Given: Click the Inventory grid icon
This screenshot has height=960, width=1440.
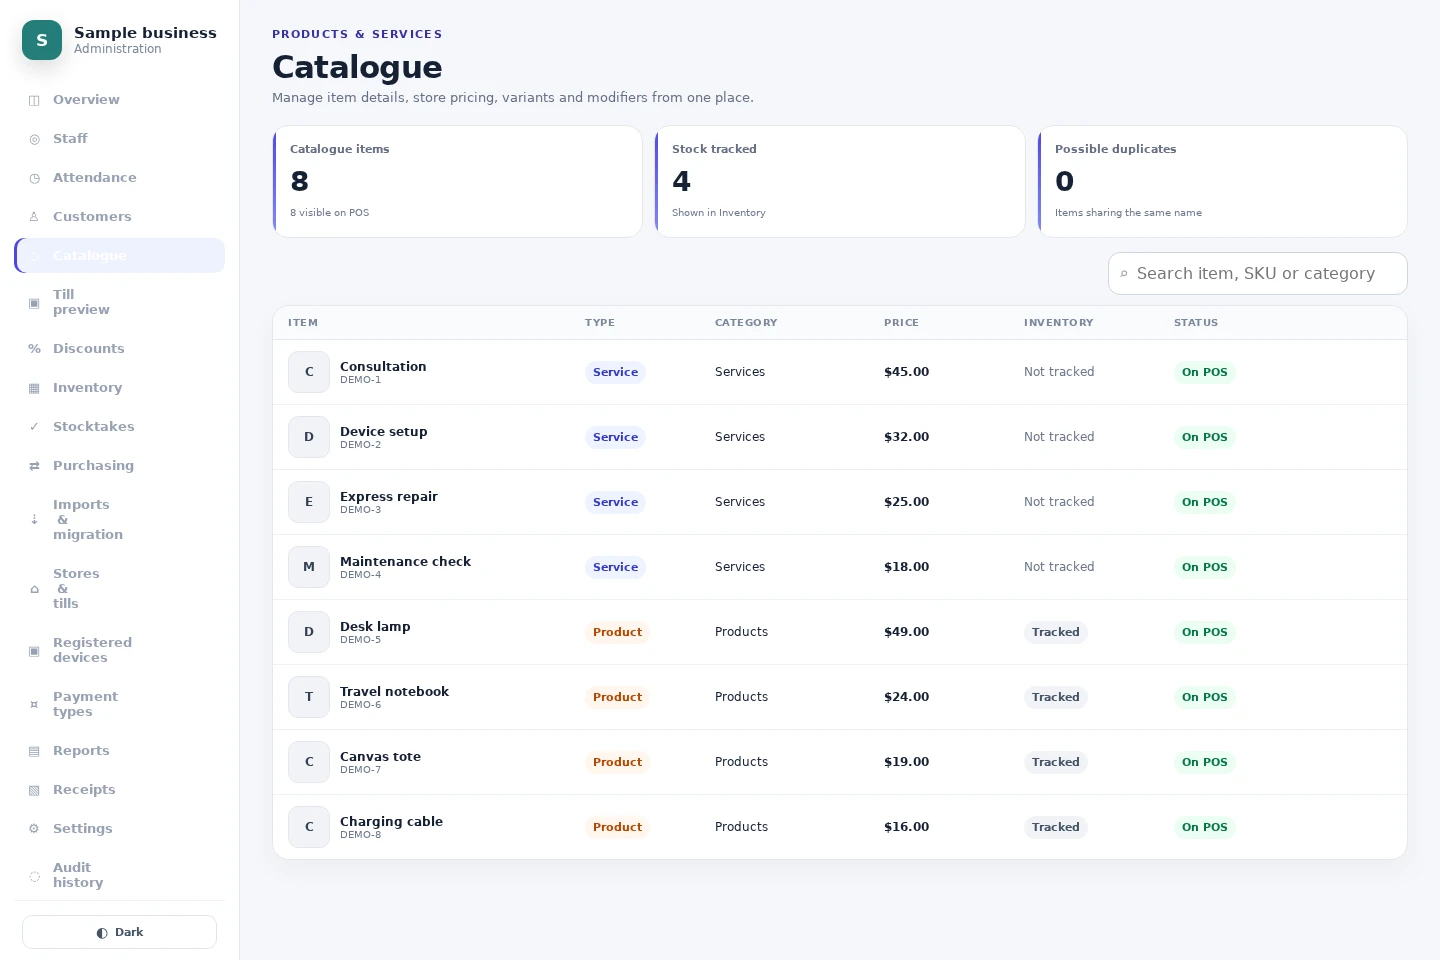Looking at the screenshot, I should (x=34, y=388).
